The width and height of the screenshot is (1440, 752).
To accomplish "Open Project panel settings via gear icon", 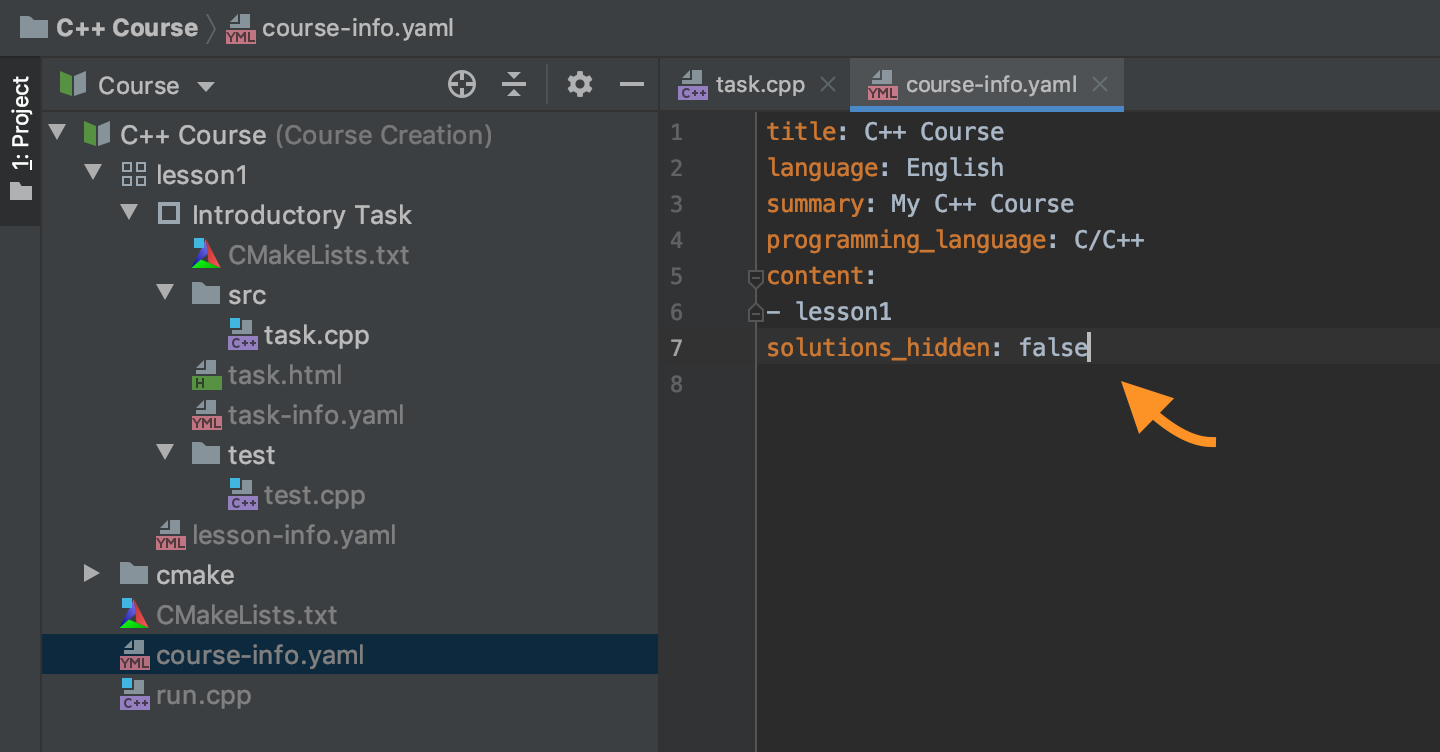I will pyautogui.click(x=579, y=84).
